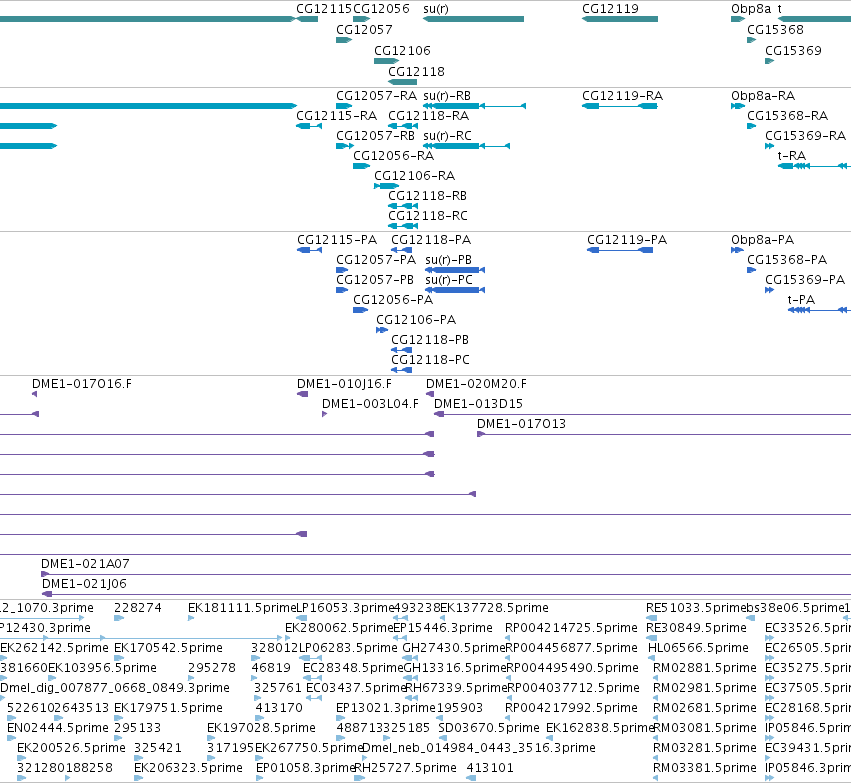Click transcript Obp8a-RA label
Screen dimensions: 851x783
click(763, 96)
